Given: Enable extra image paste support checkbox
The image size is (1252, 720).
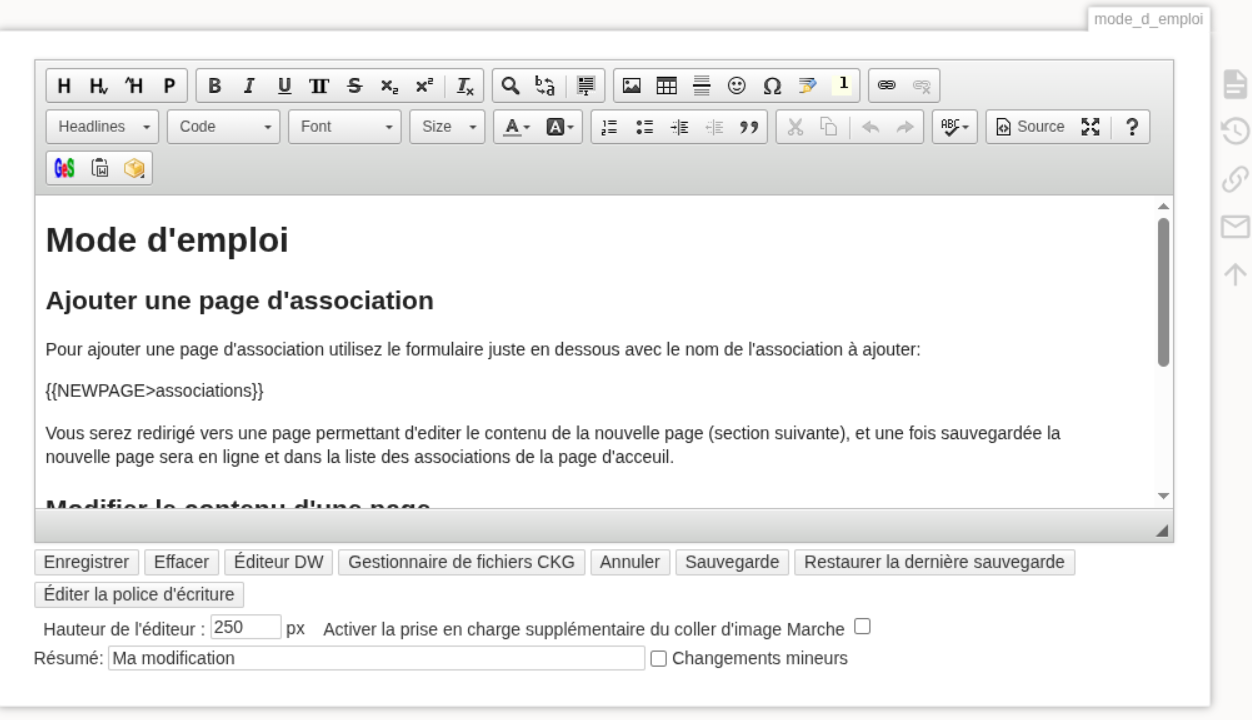Looking at the screenshot, I should pos(862,627).
